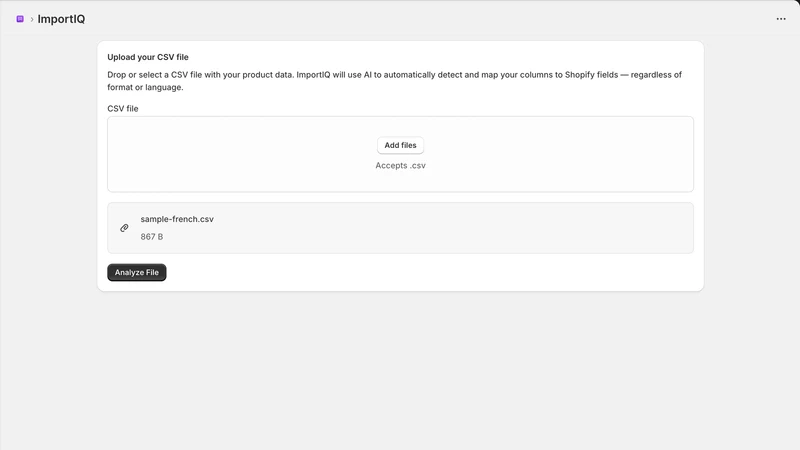Select the sample-french.csv file name

coord(177,219)
